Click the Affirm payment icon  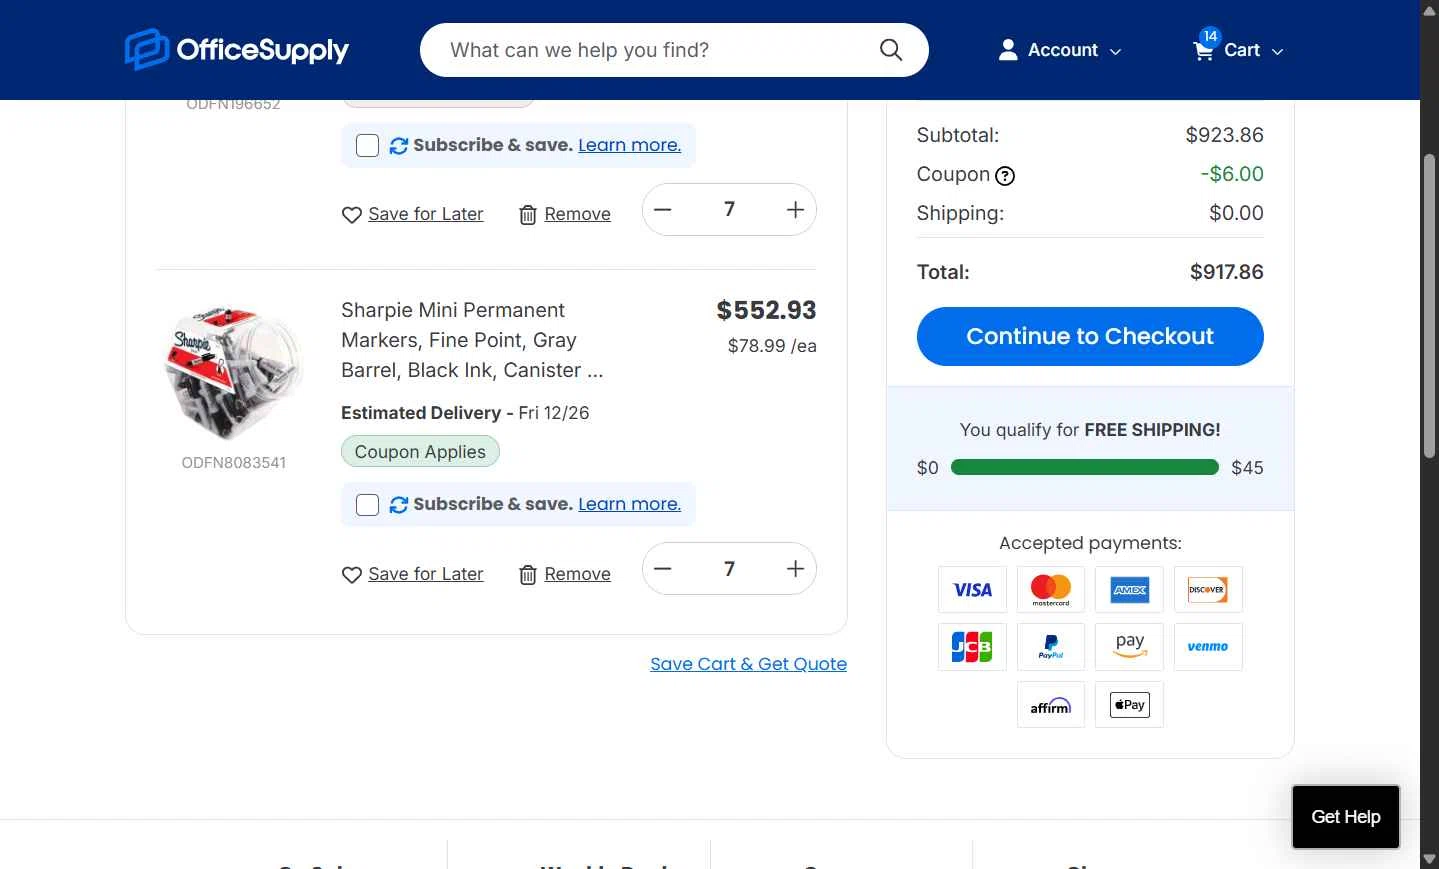(x=1051, y=705)
